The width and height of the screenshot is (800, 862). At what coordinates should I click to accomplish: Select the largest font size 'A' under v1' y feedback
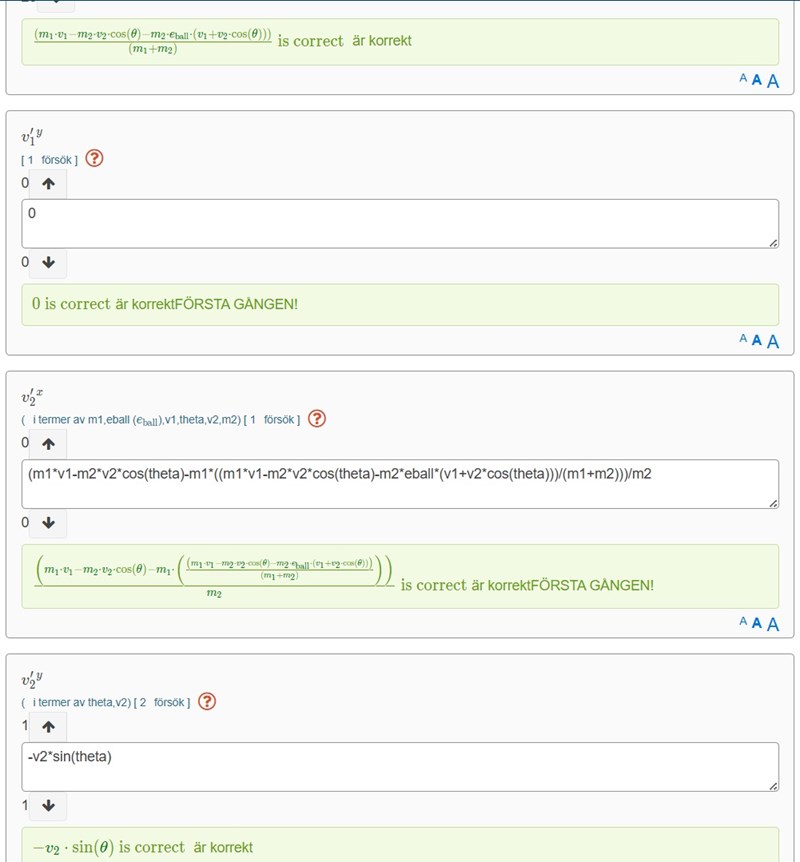(773, 341)
